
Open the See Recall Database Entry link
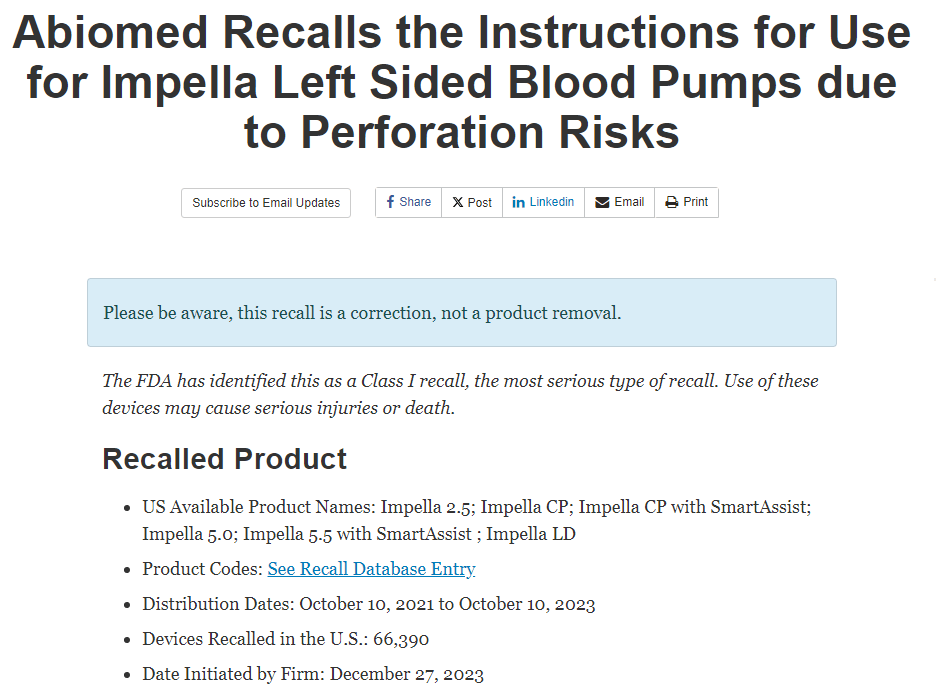coord(371,569)
